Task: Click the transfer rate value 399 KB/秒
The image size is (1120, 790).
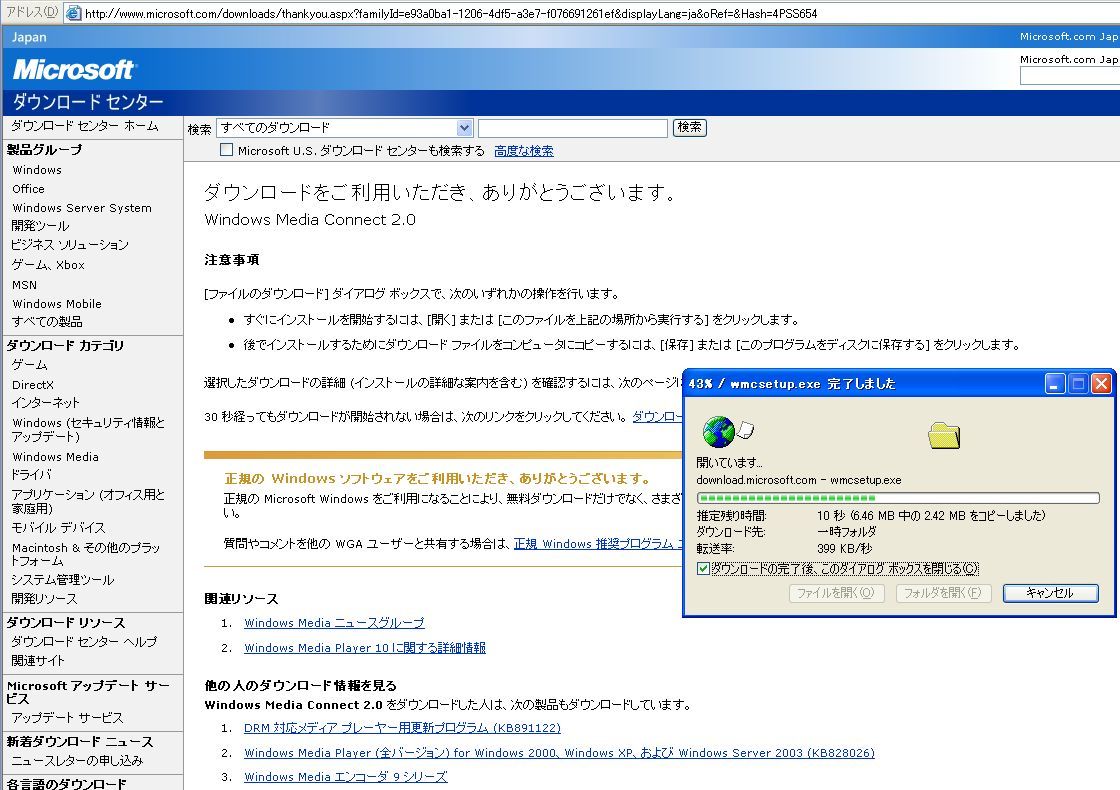Action: pos(844,549)
